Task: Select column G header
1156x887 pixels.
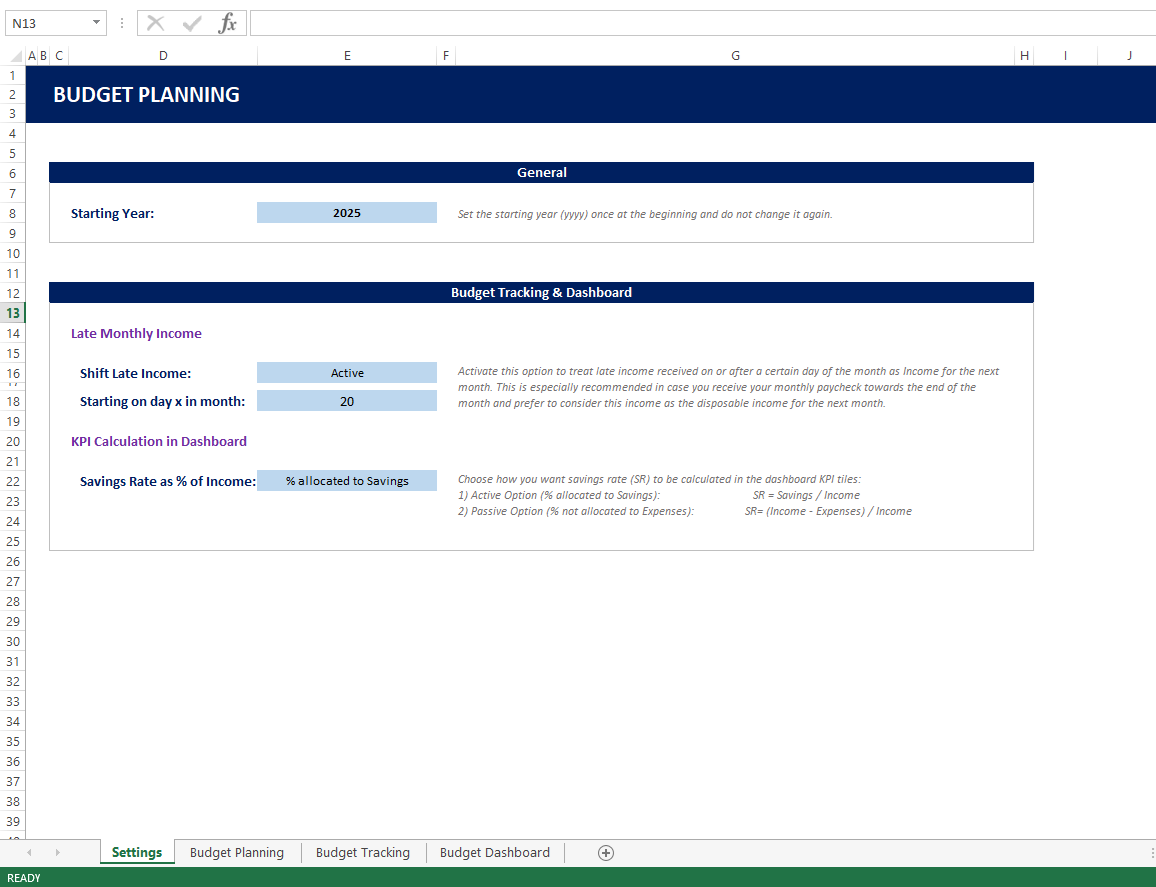Action: [x=735, y=56]
